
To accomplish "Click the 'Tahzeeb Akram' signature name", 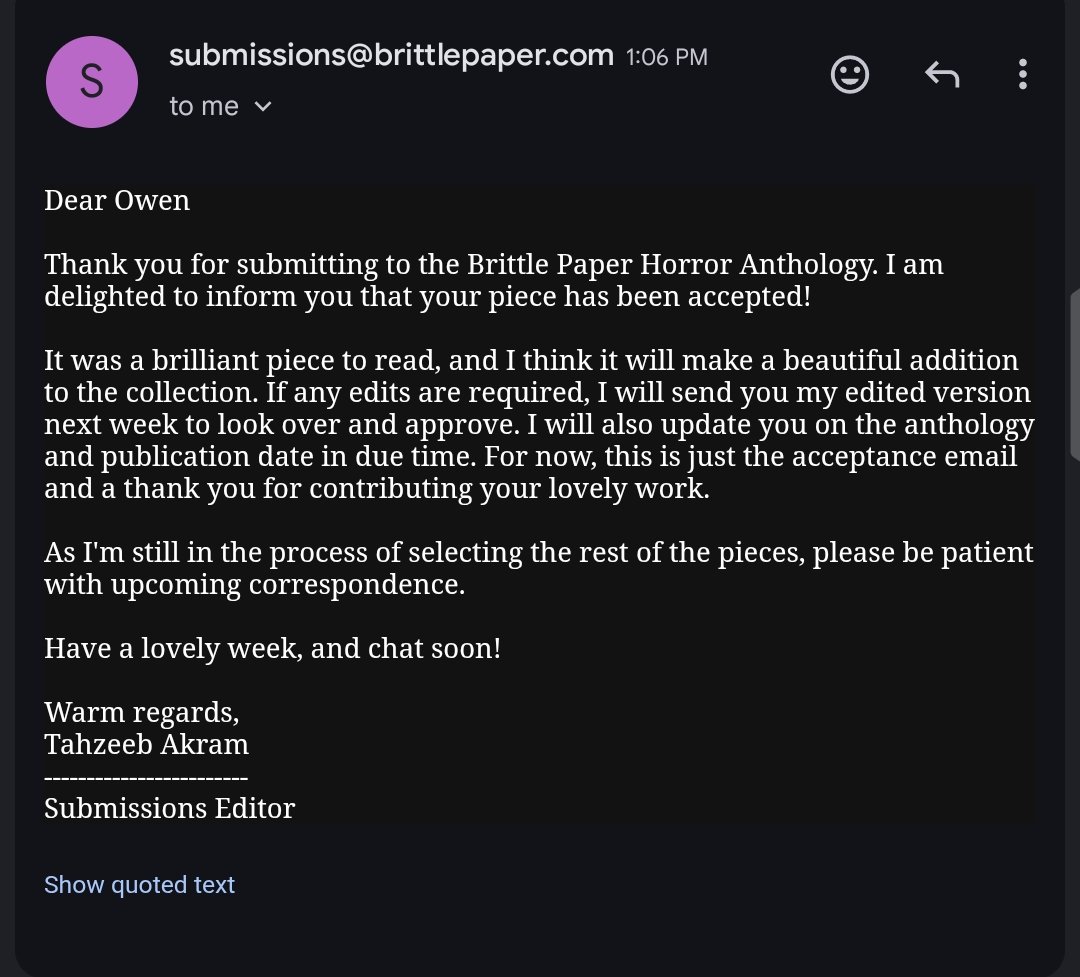I will point(147,744).
